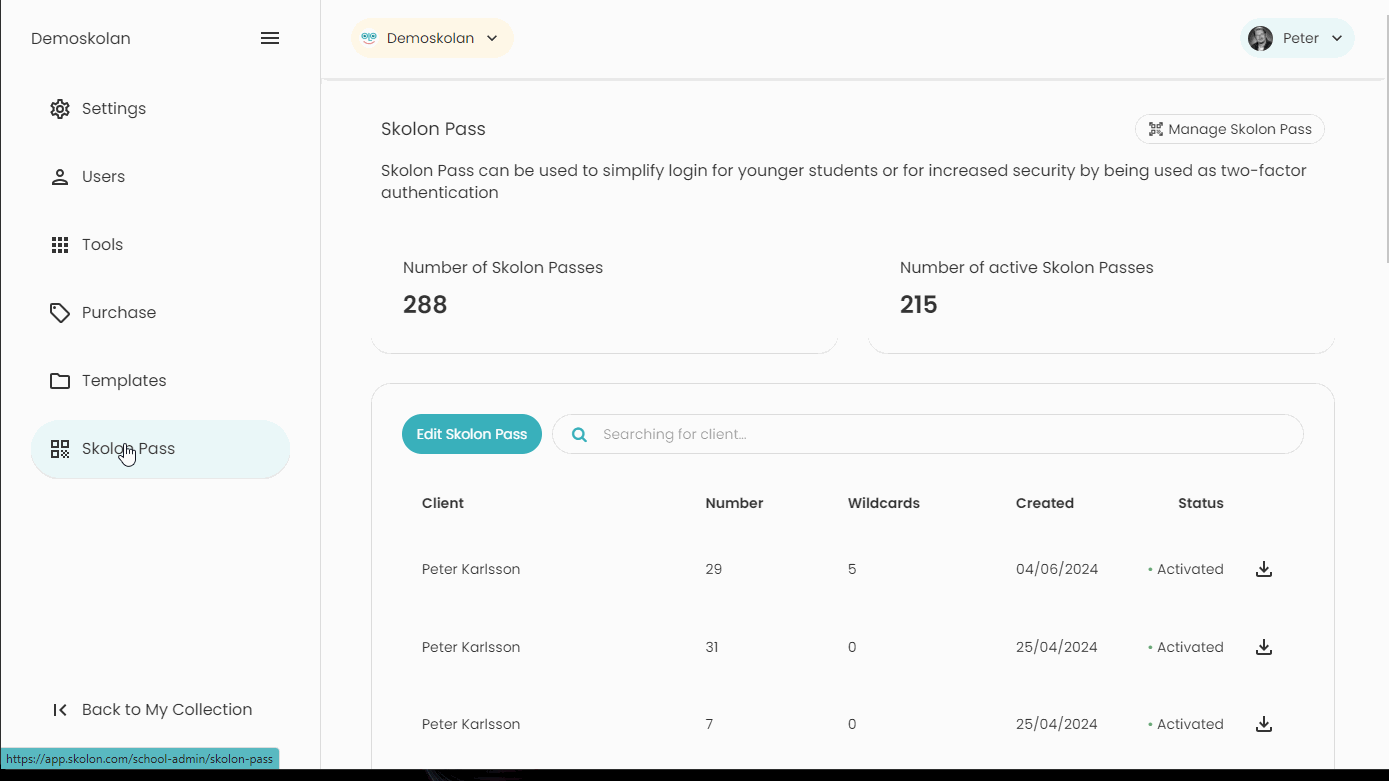
Task: Click the Demoskolan owl logo in top bar
Action: pos(369,38)
